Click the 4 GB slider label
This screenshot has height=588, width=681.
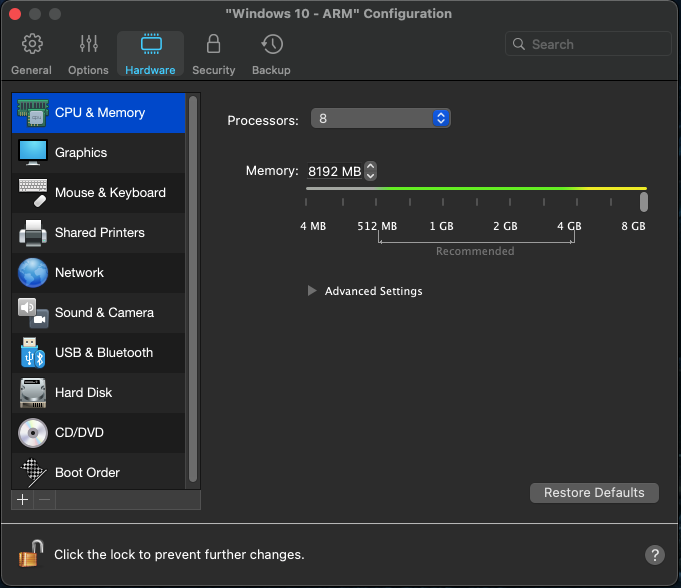click(x=569, y=226)
